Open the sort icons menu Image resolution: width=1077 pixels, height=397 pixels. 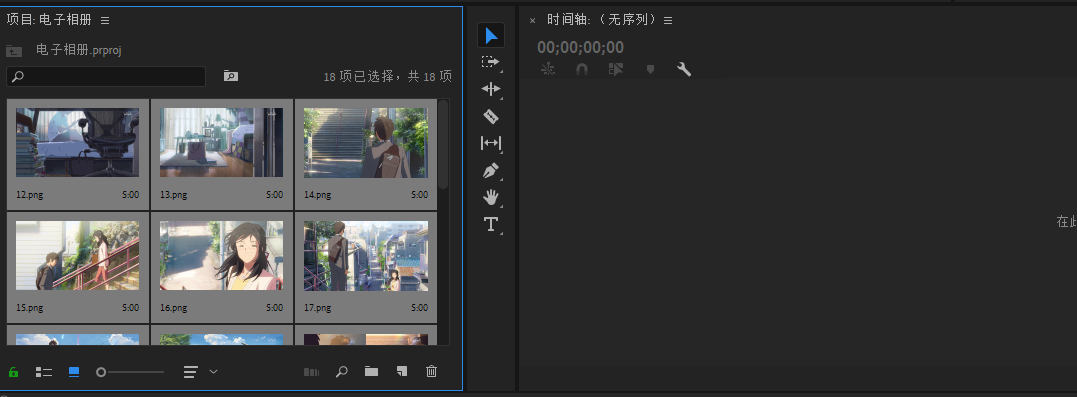pyautogui.click(x=191, y=372)
